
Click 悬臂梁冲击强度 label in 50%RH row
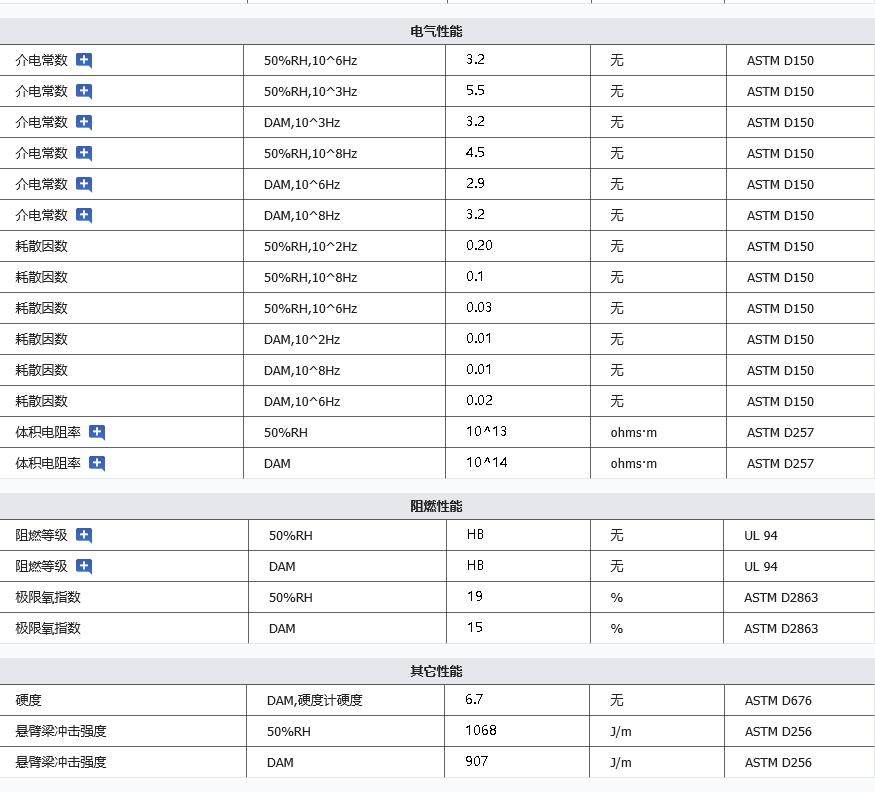(x=61, y=731)
